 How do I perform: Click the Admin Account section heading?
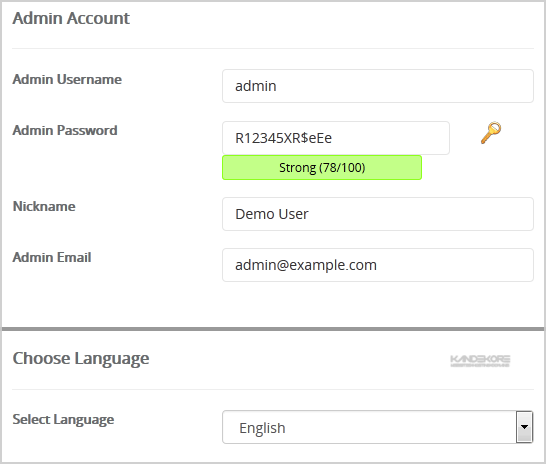coord(71,18)
